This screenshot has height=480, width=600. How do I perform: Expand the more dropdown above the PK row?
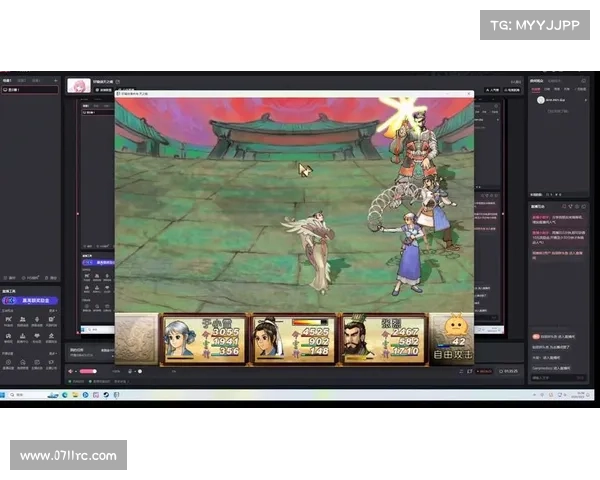(x=53, y=310)
